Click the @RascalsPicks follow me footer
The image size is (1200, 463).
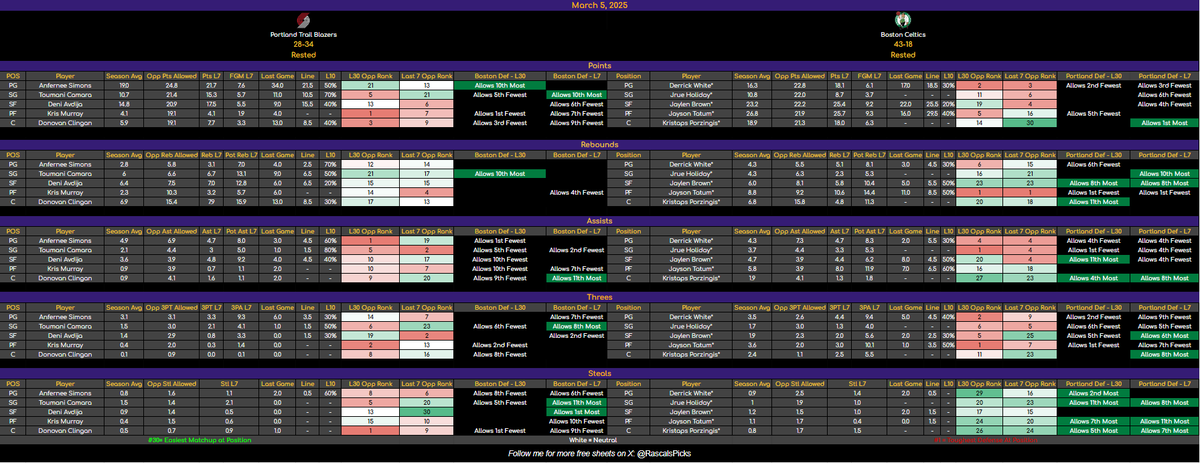[x=600, y=452]
